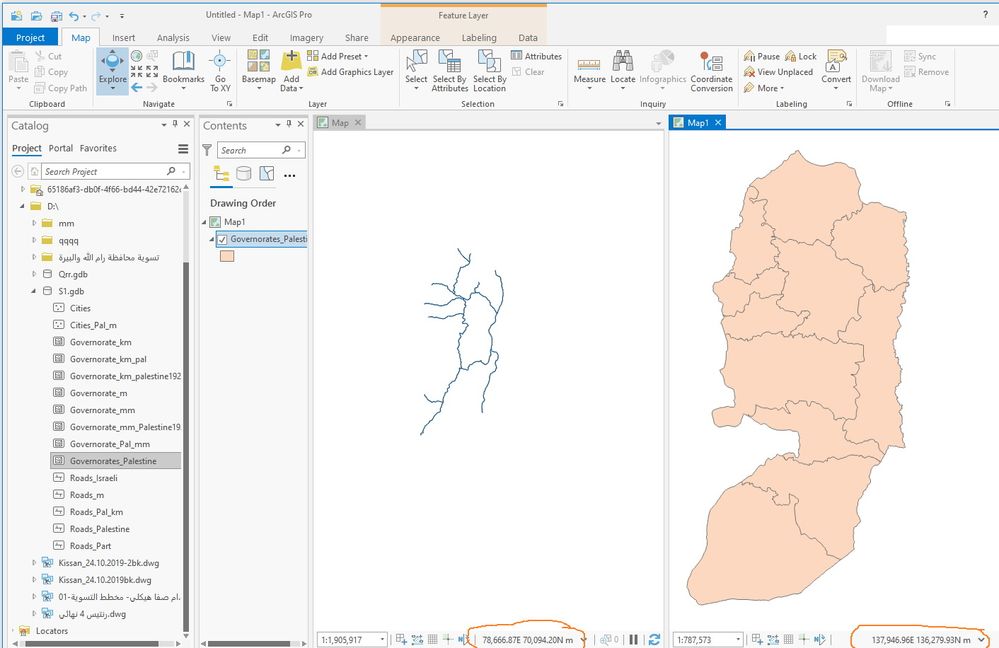Click the Add Data button
The image size is (999, 648).
(291, 71)
